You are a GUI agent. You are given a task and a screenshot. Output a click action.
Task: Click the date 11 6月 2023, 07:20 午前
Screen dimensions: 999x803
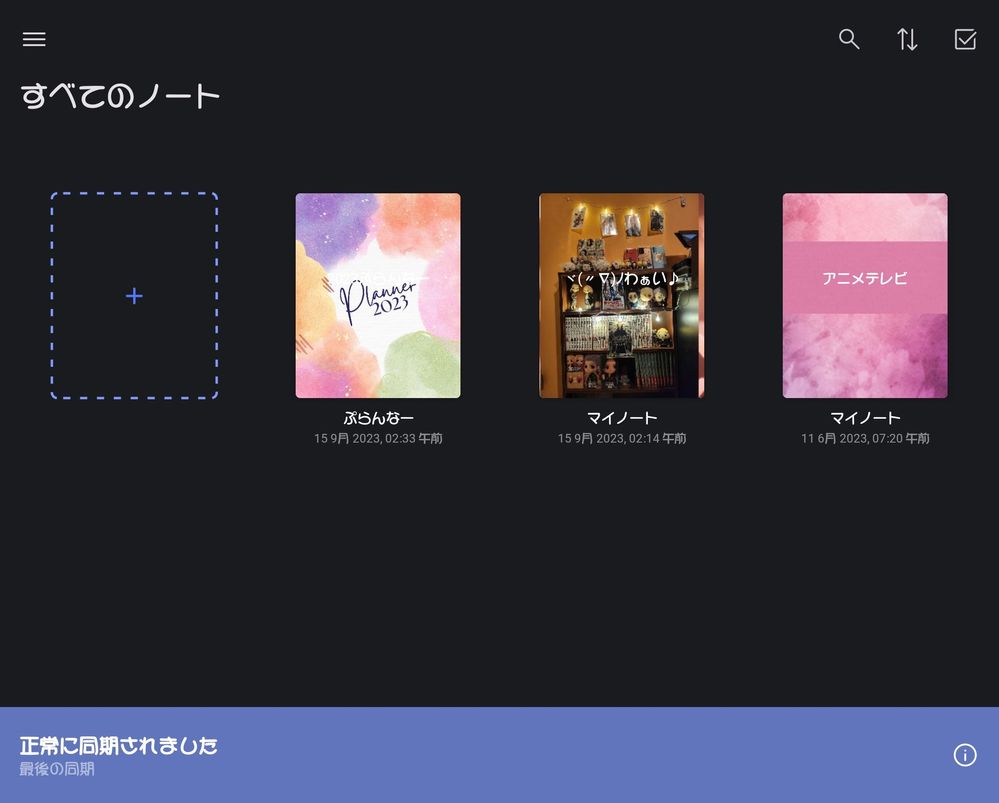tap(865, 438)
